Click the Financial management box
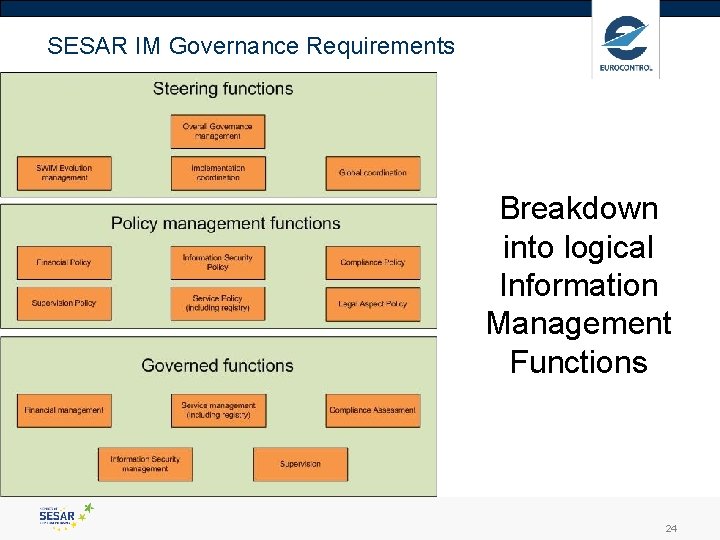Image resolution: width=720 pixels, height=540 pixels. [64, 411]
